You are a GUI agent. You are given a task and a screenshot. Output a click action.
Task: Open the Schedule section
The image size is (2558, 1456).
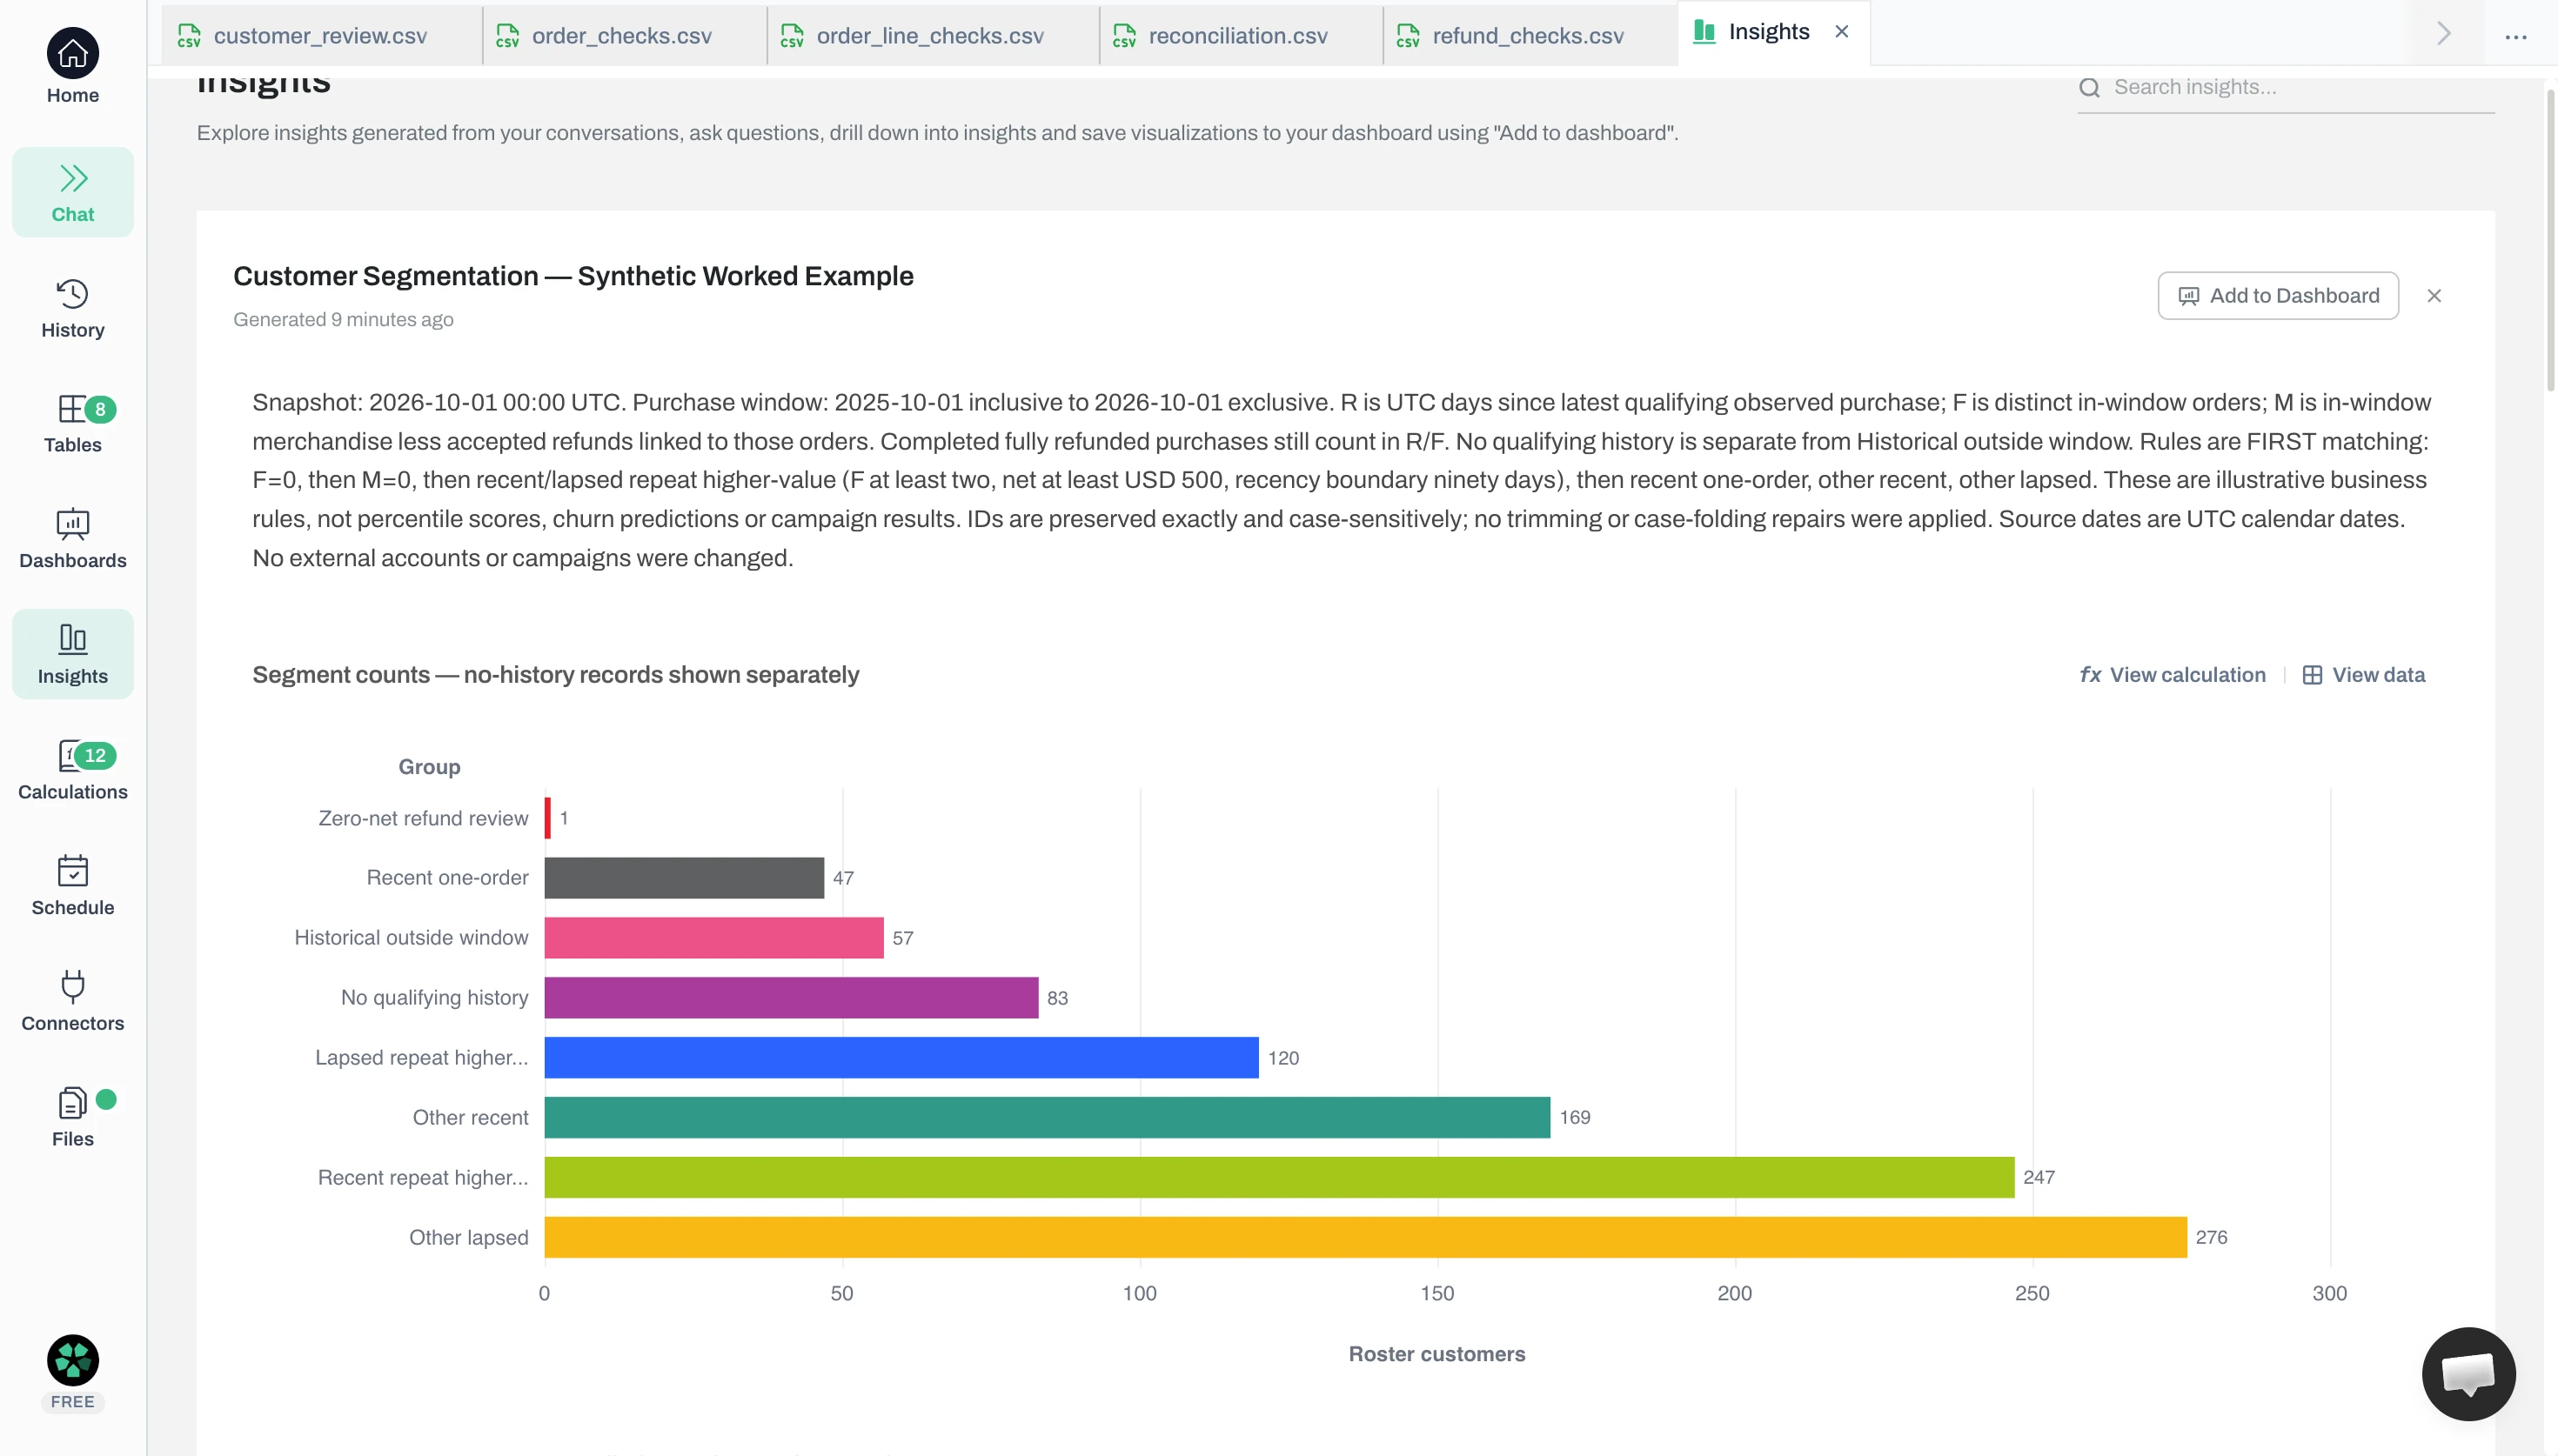pos(72,886)
